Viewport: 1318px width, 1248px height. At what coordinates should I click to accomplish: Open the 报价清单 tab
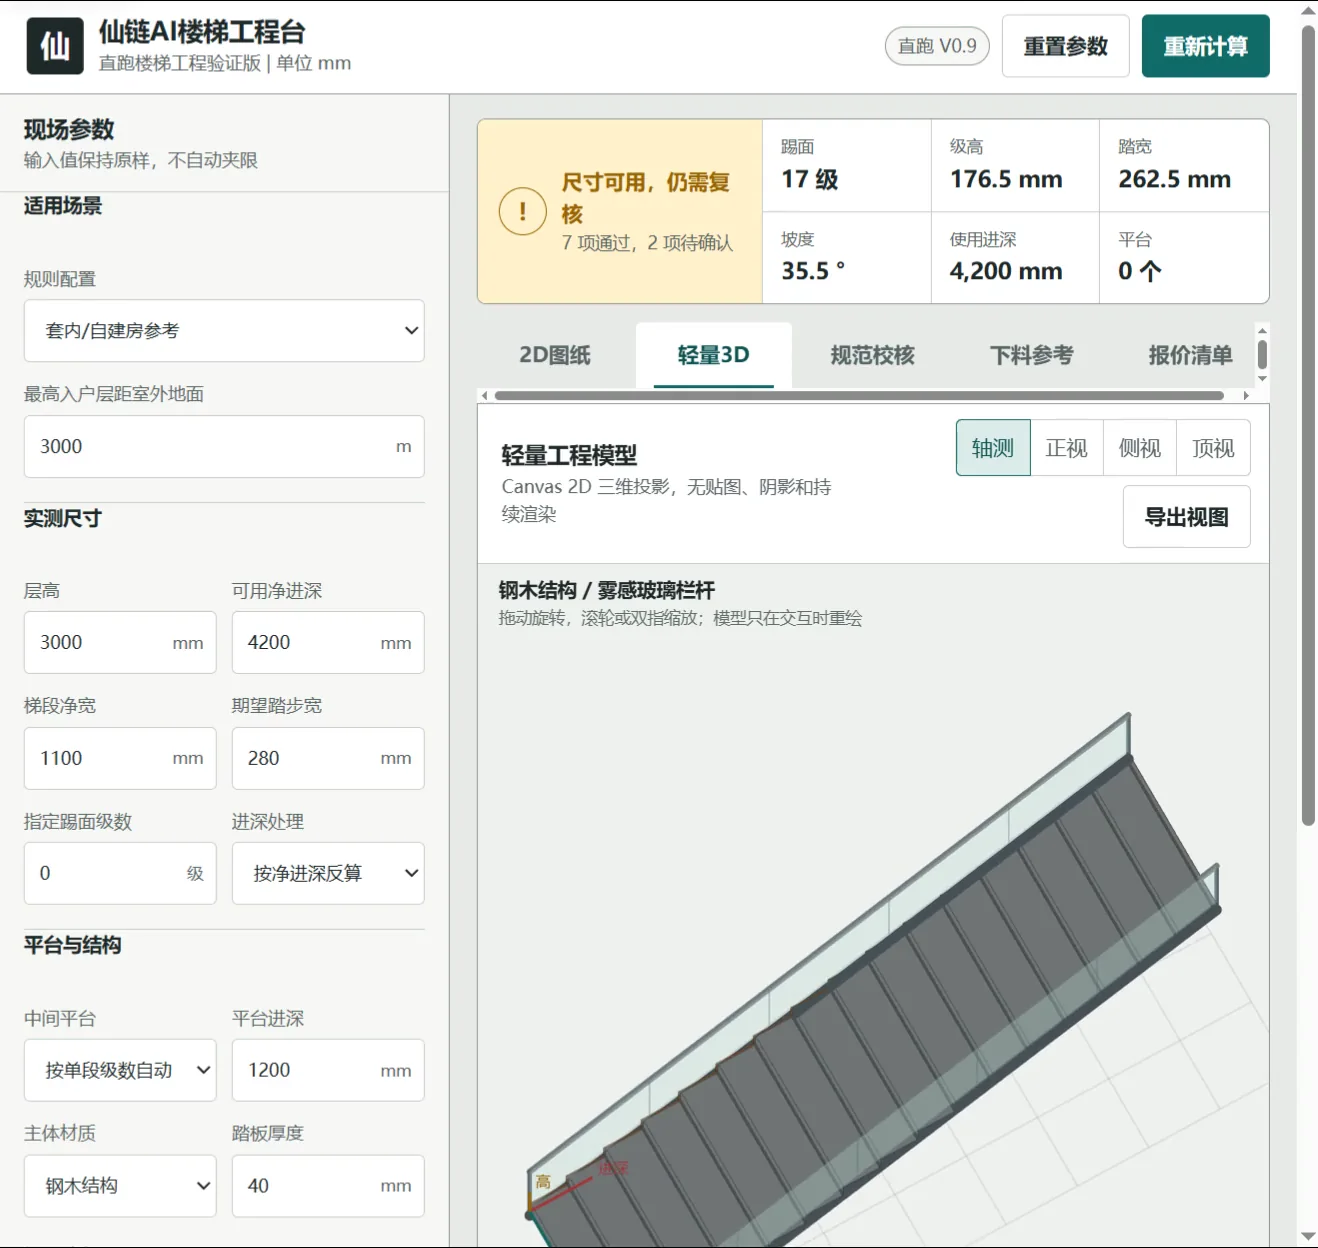tap(1190, 355)
